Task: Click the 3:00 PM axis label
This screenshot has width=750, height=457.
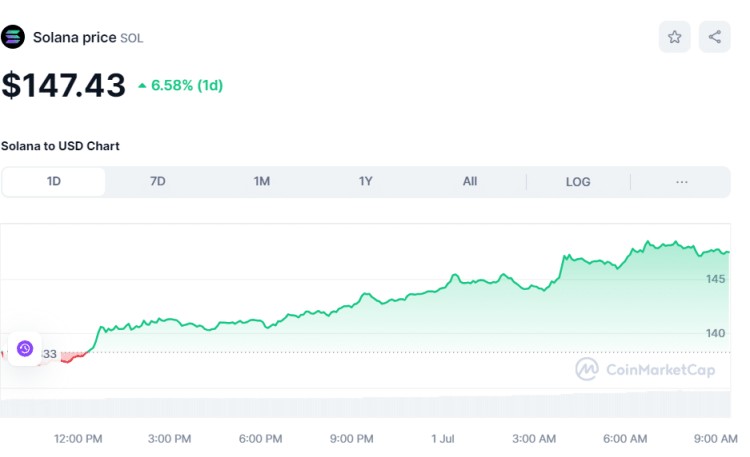Action: pos(169,439)
